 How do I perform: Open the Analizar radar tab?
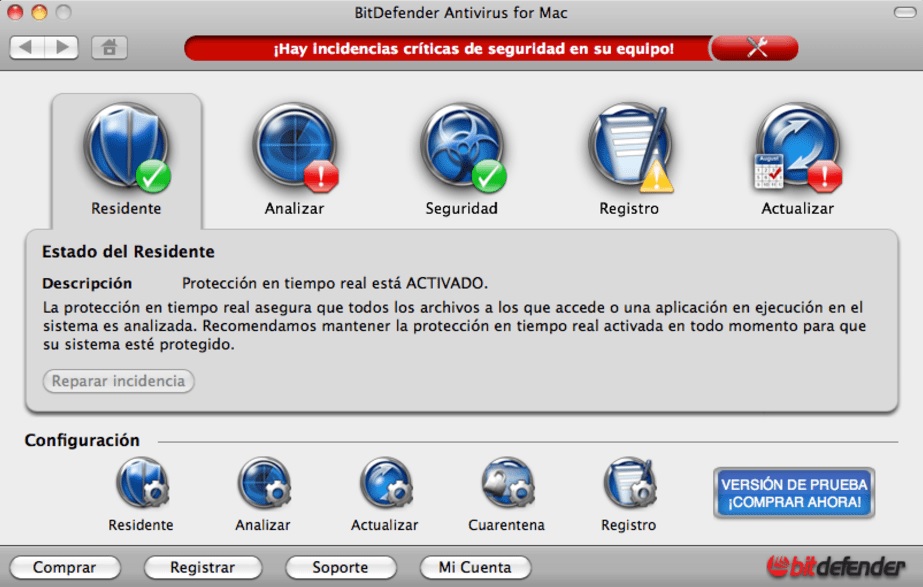point(294,160)
